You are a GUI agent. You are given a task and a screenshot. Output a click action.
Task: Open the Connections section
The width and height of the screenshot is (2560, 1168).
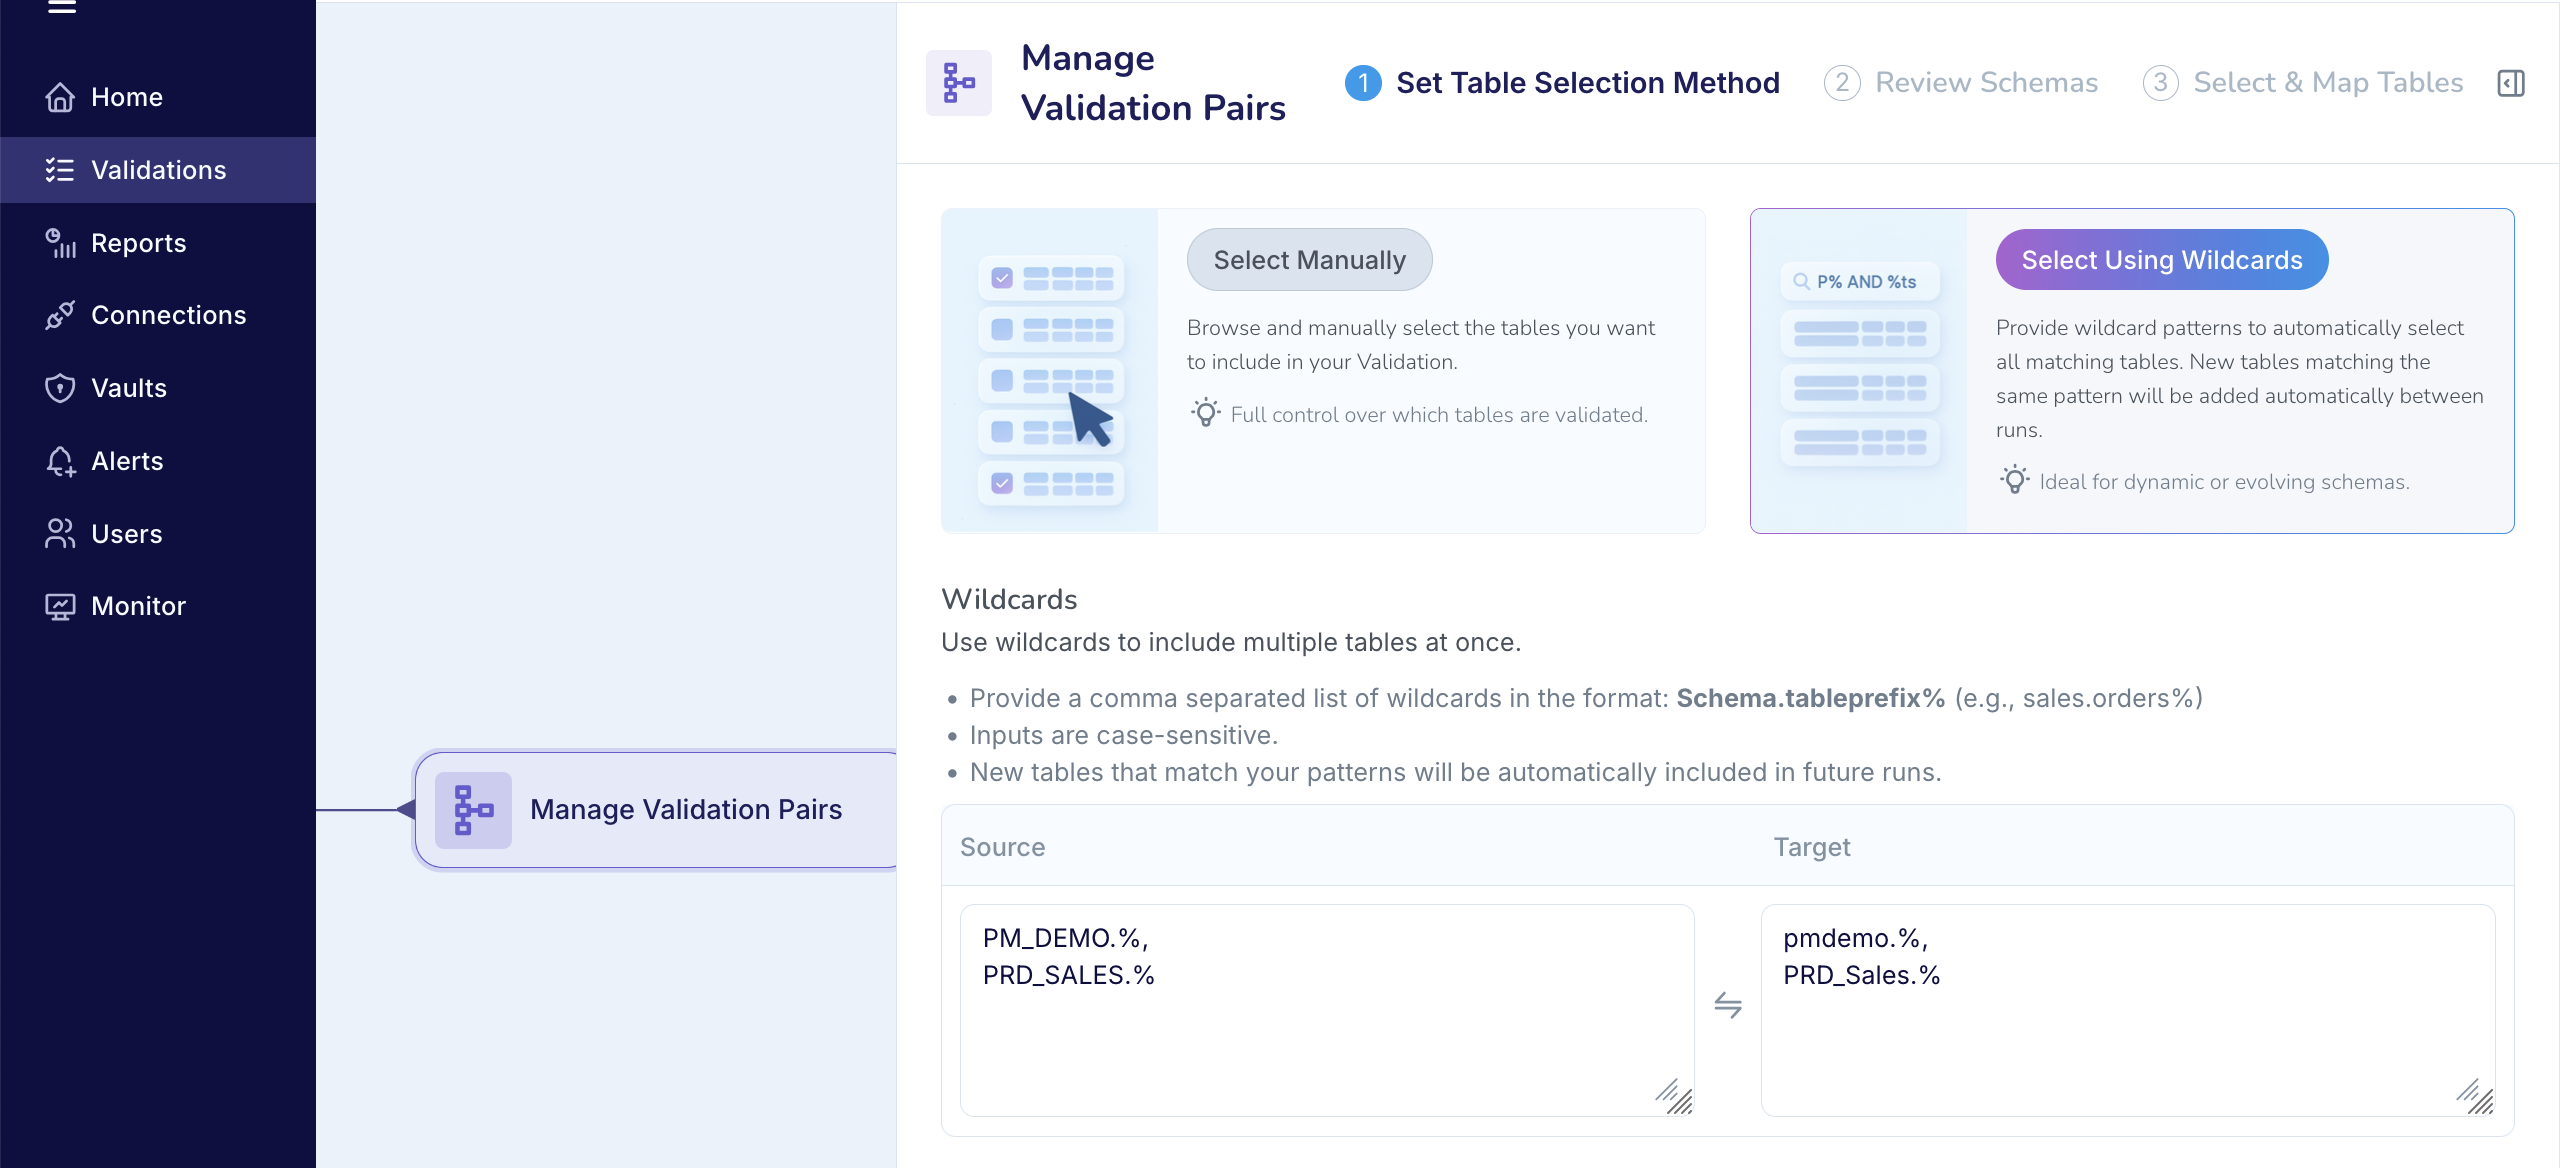coord(168,314)
